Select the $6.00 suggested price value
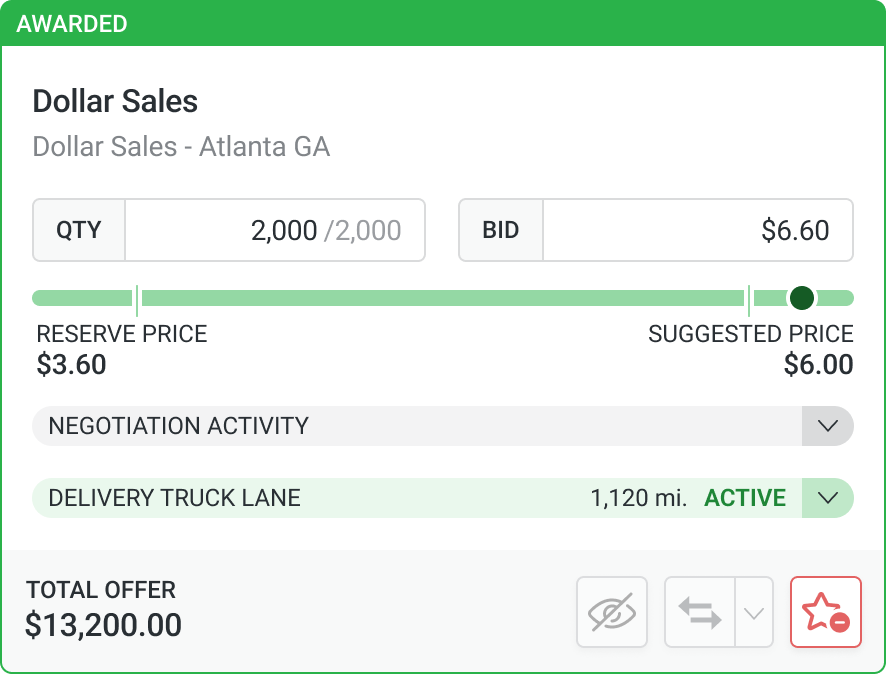The image size is (886, 674). pos(818,365)
